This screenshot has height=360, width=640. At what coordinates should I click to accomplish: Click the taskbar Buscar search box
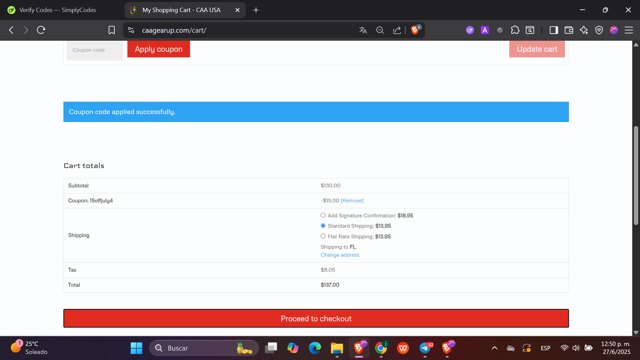tap(204, 348)
